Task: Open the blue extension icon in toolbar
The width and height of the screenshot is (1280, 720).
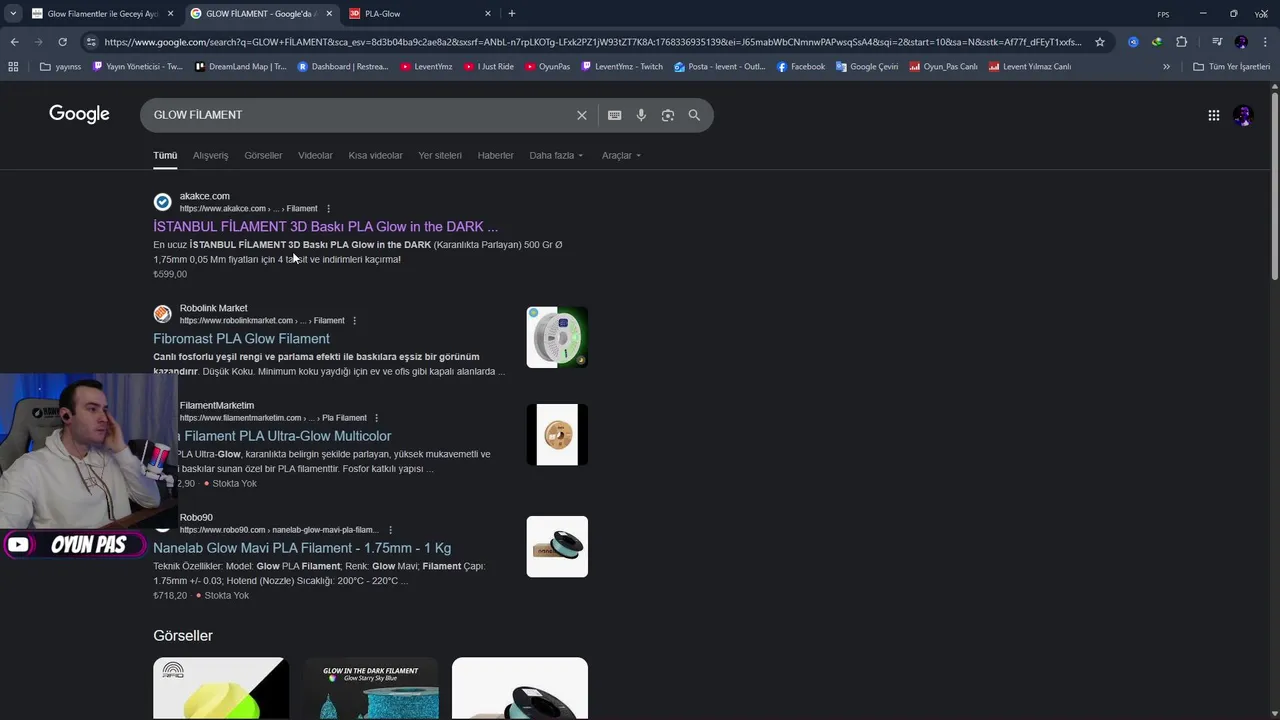Action: coord(1133,42)
